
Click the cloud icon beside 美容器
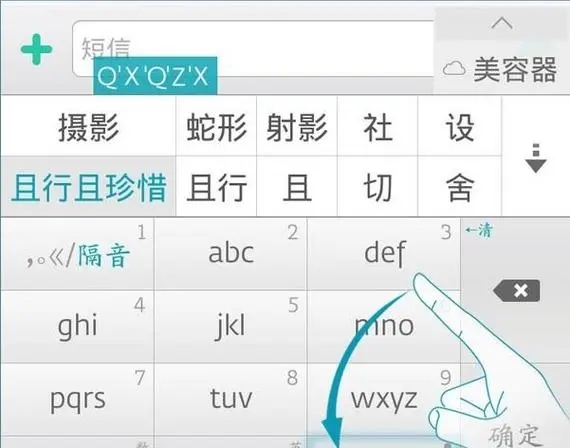(x=454, y=69)
